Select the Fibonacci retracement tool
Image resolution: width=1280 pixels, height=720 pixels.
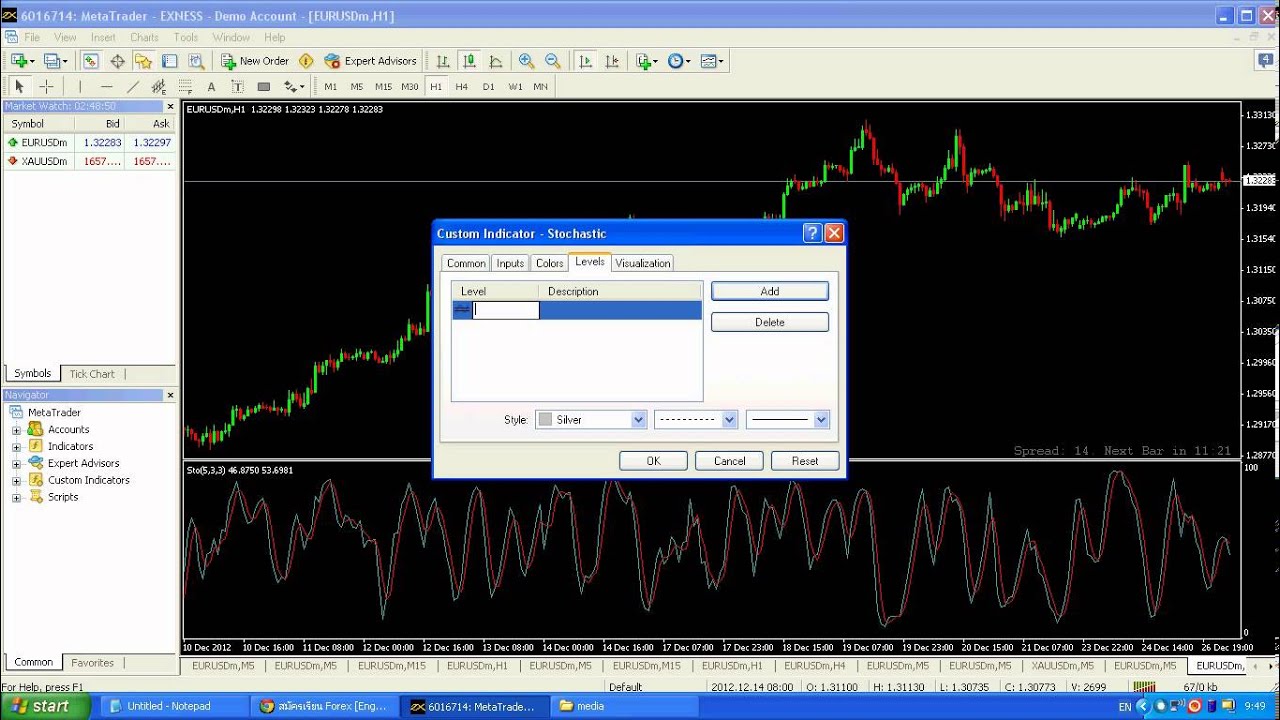[185, 87]
